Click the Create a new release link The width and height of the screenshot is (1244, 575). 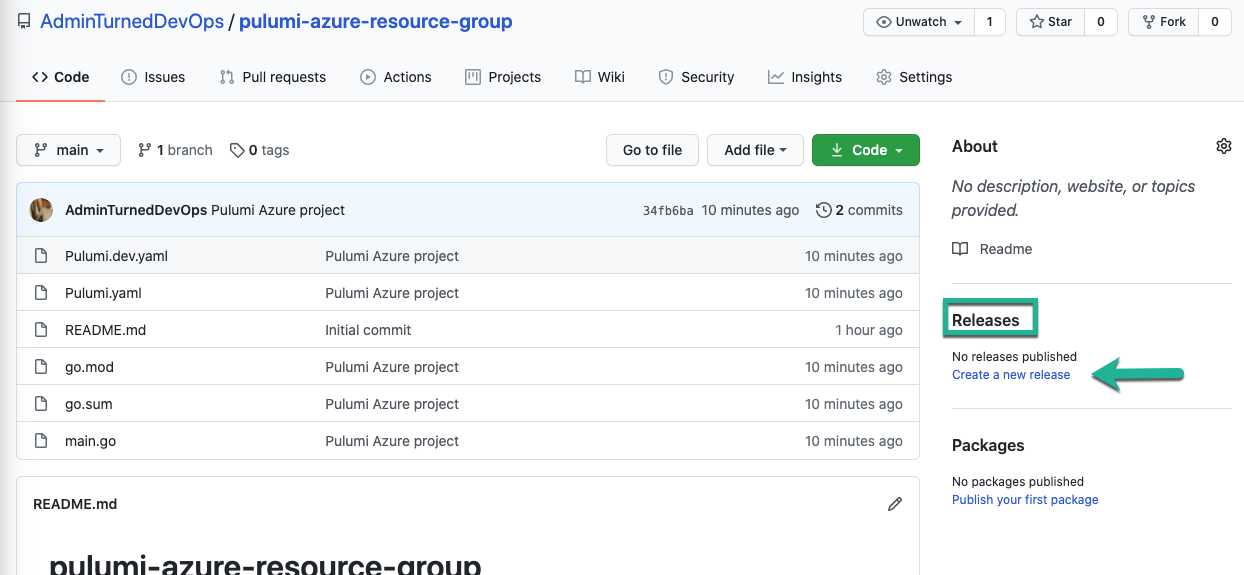pos(1010,375)
